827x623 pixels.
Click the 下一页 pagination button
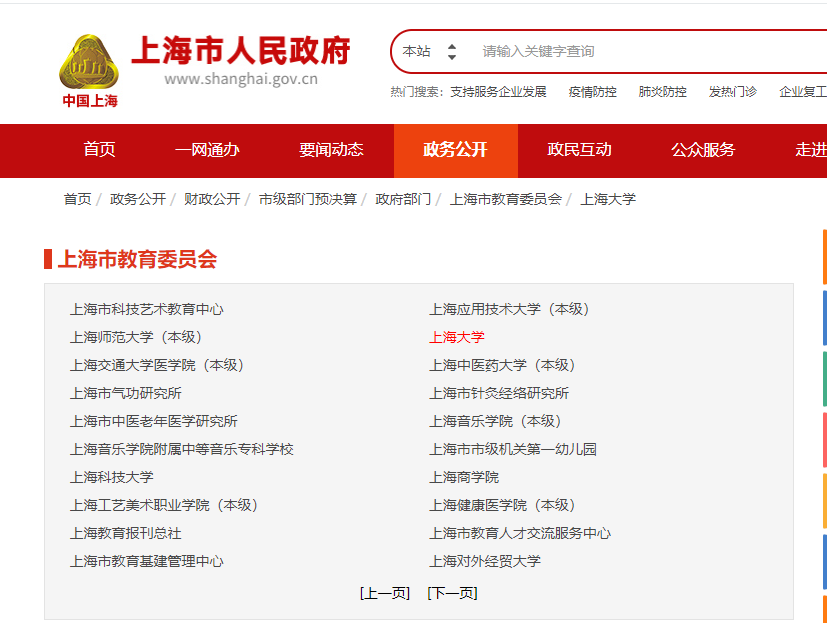click(455, 592)
